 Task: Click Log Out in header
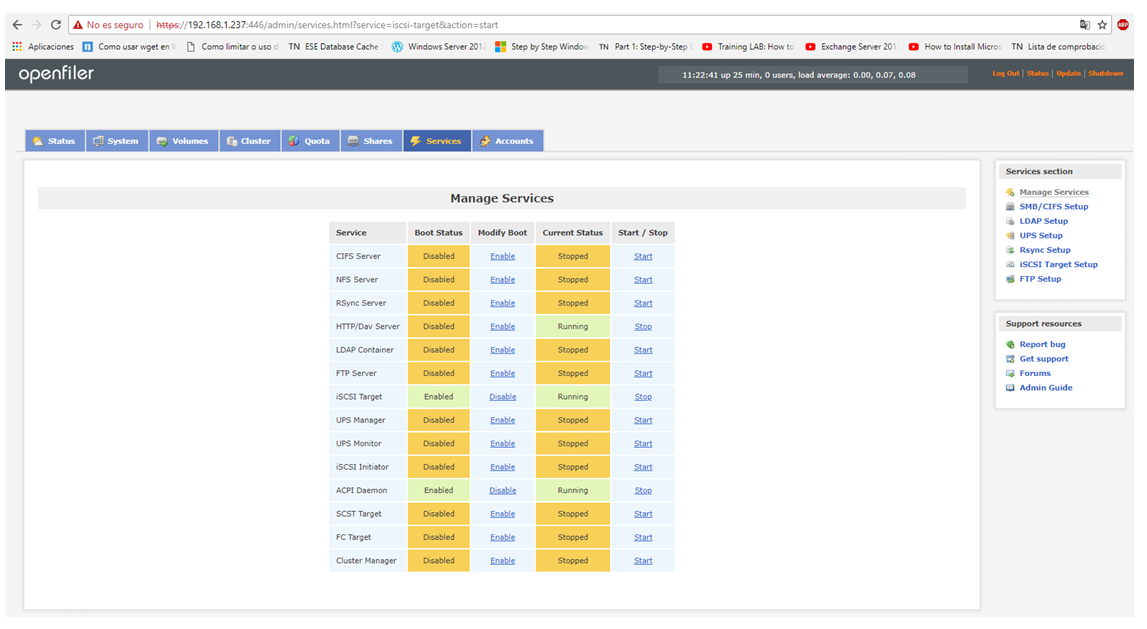pos(1005,73)
